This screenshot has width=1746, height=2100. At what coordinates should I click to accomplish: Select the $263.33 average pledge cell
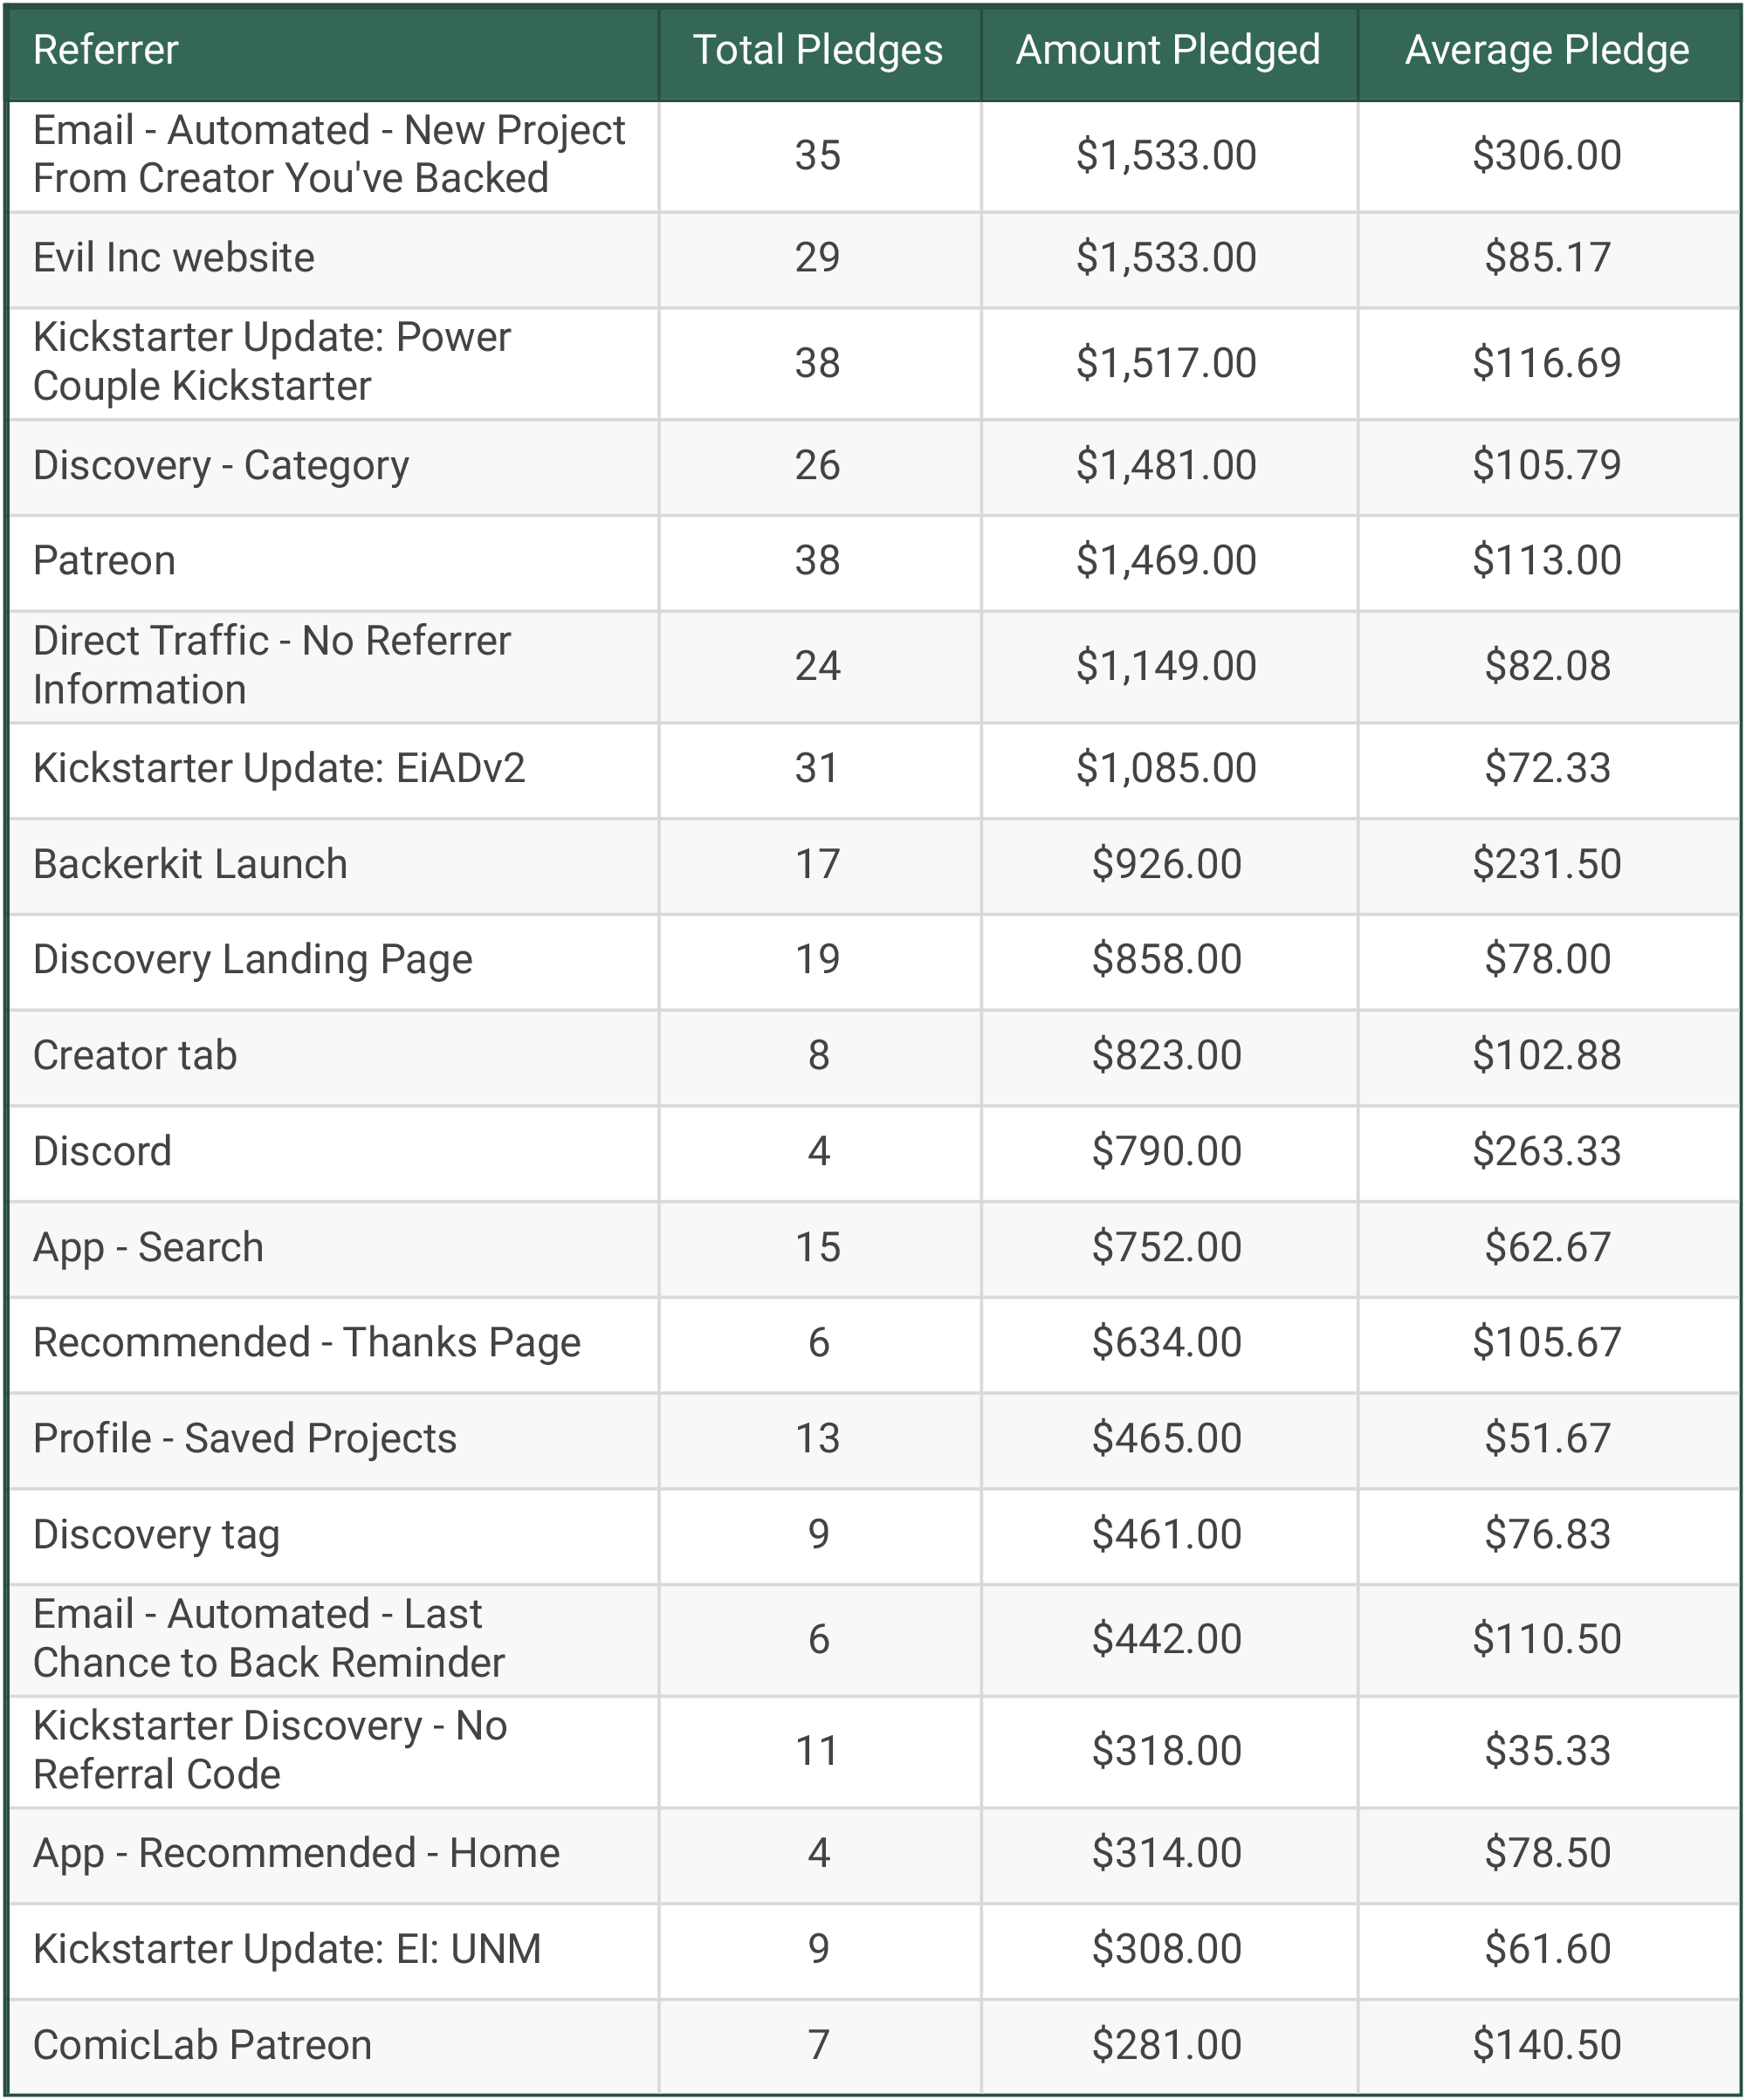(x=1546, y=1152)
